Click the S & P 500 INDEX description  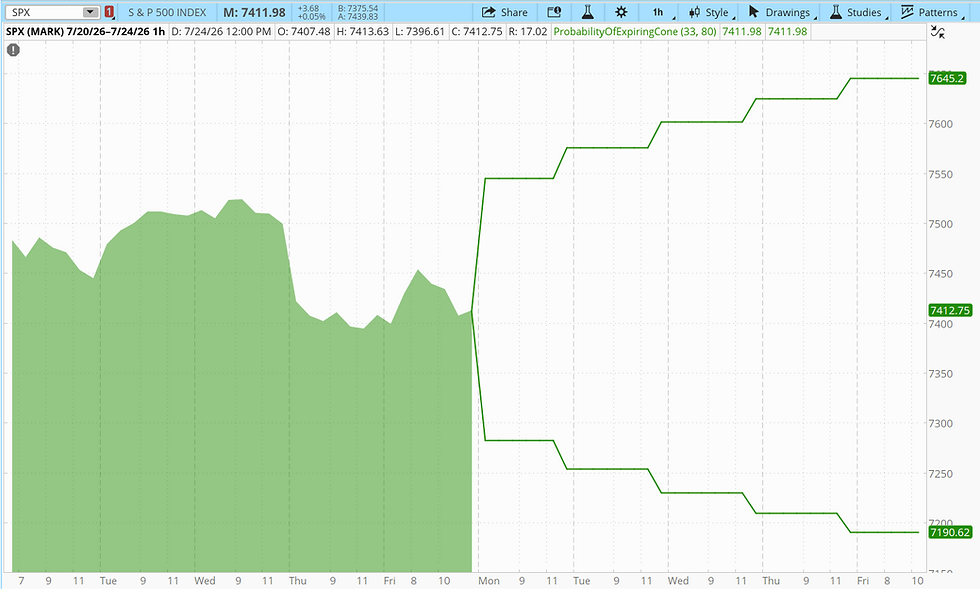click(x=167, y=13)
